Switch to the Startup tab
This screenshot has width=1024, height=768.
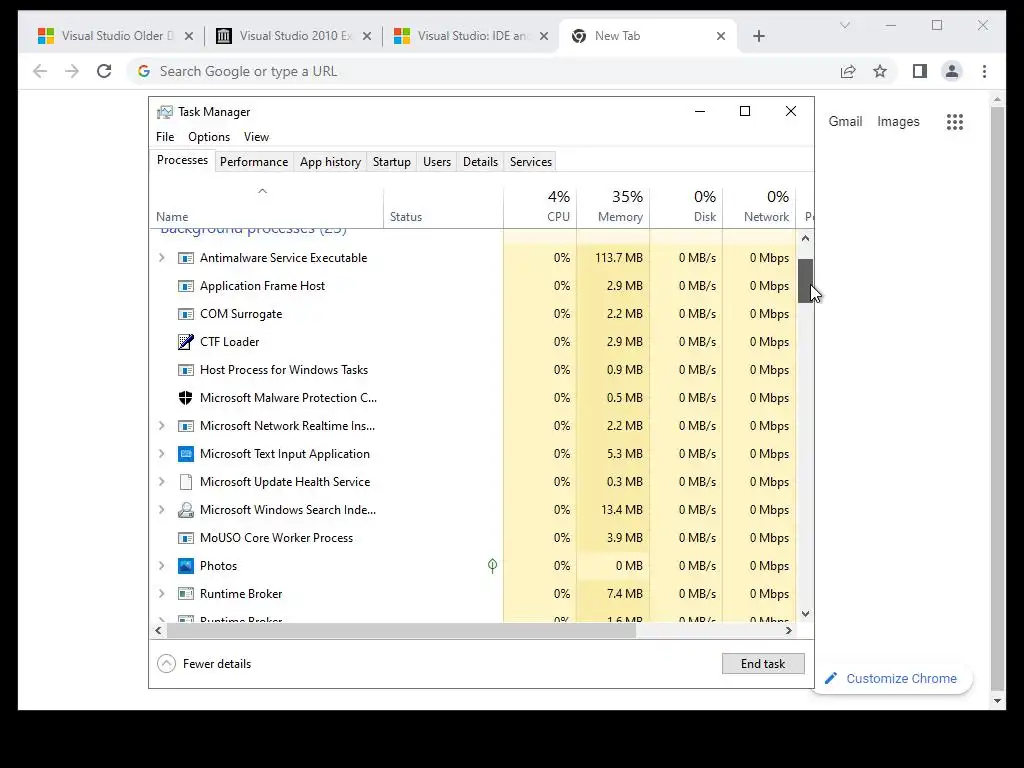pyautogui.click(x=392, y=162)
